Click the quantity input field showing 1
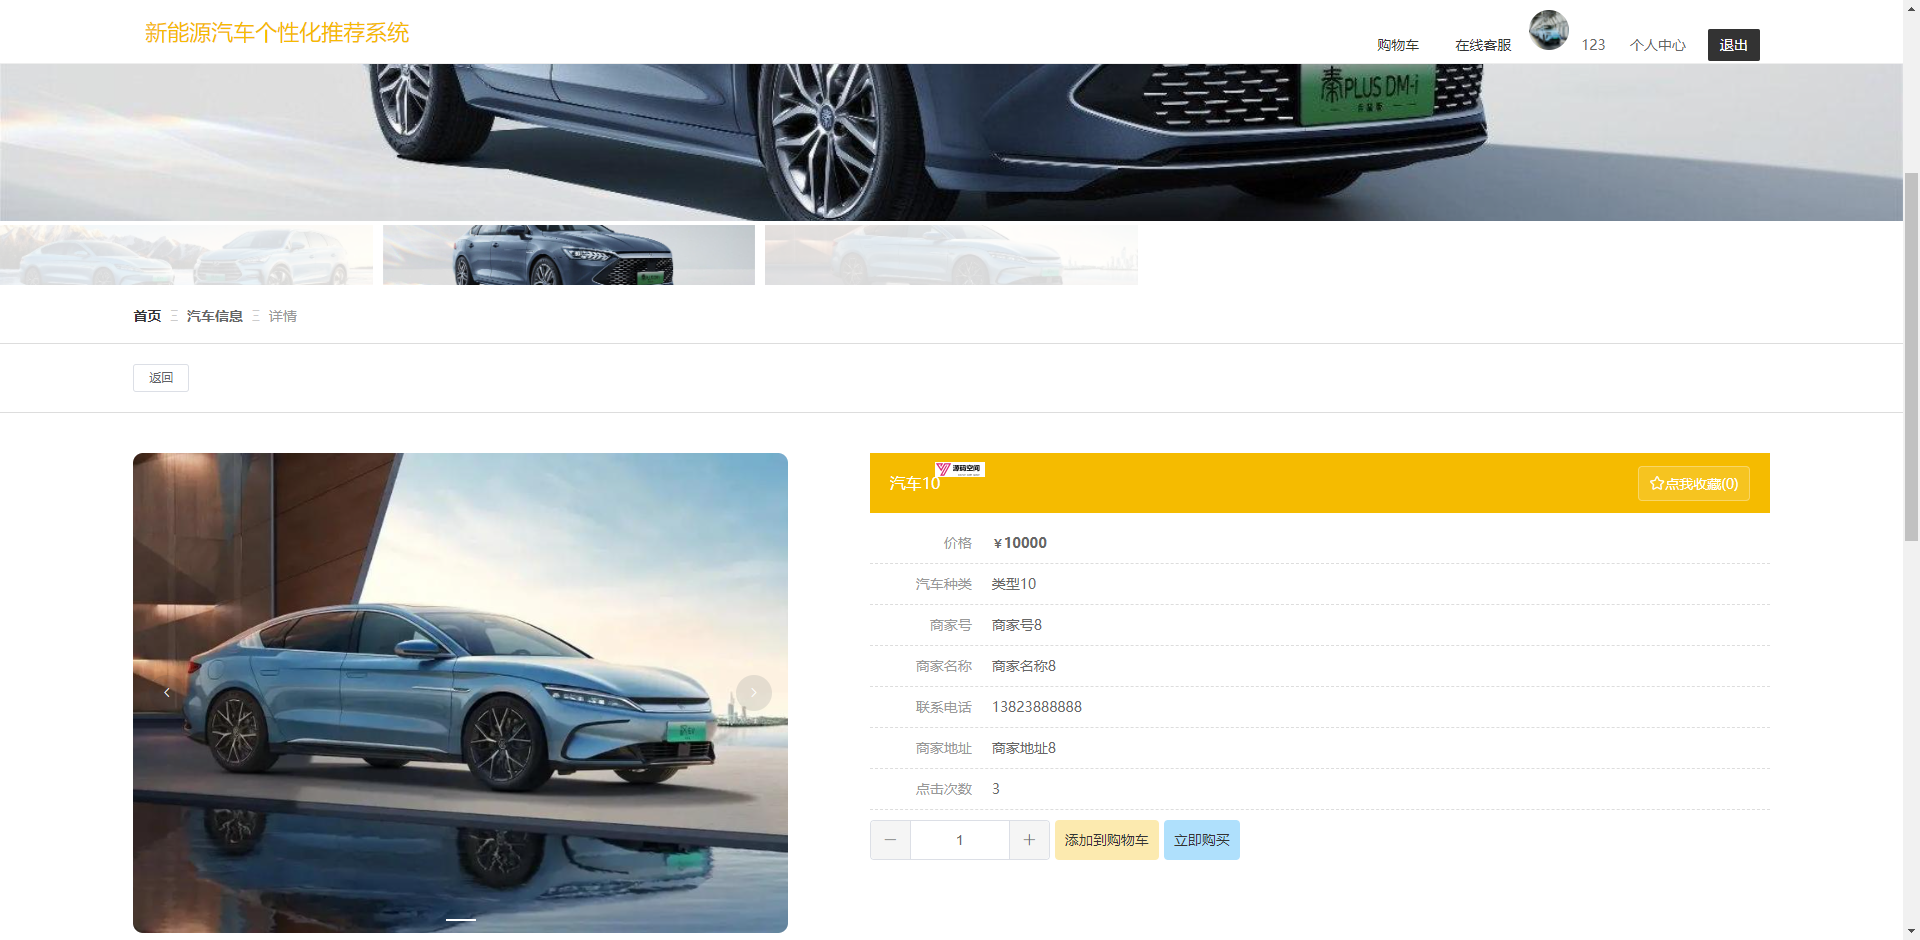Screen dimensions: 1920x940 coord(960,840)
